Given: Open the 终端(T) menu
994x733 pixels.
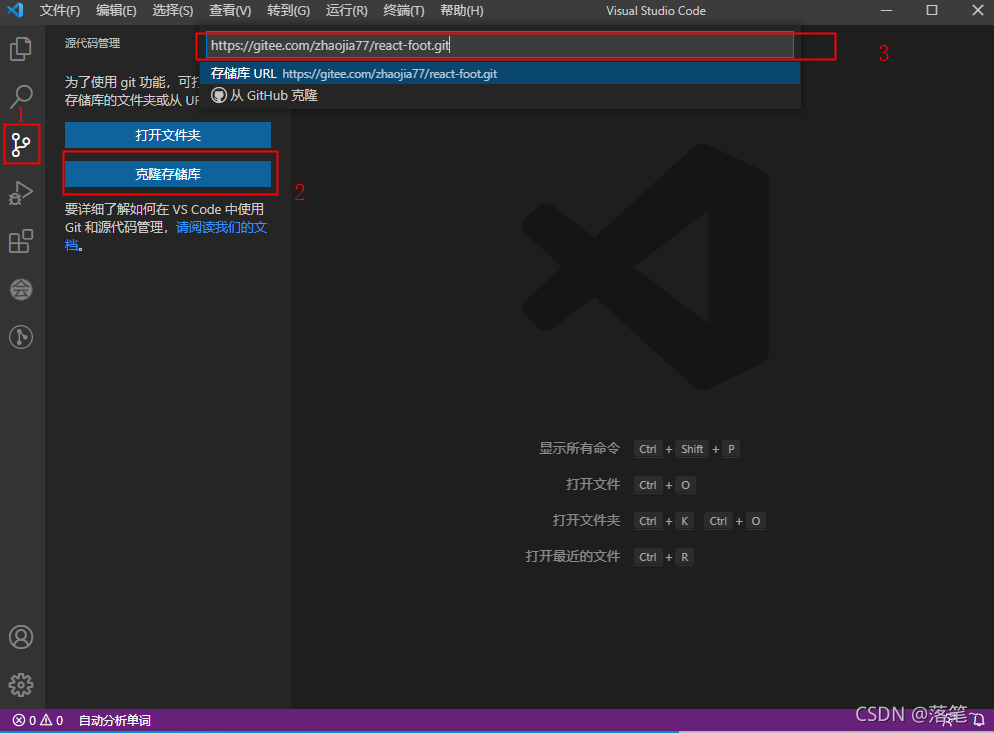Looking at the screenshot, I should pyautogui.click(x=404, y=11).
